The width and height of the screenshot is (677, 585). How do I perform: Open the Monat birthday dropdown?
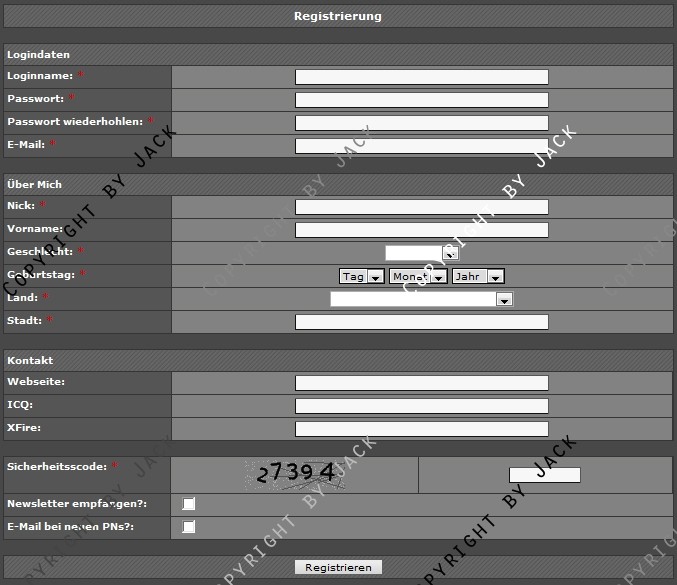click(417, 276)
